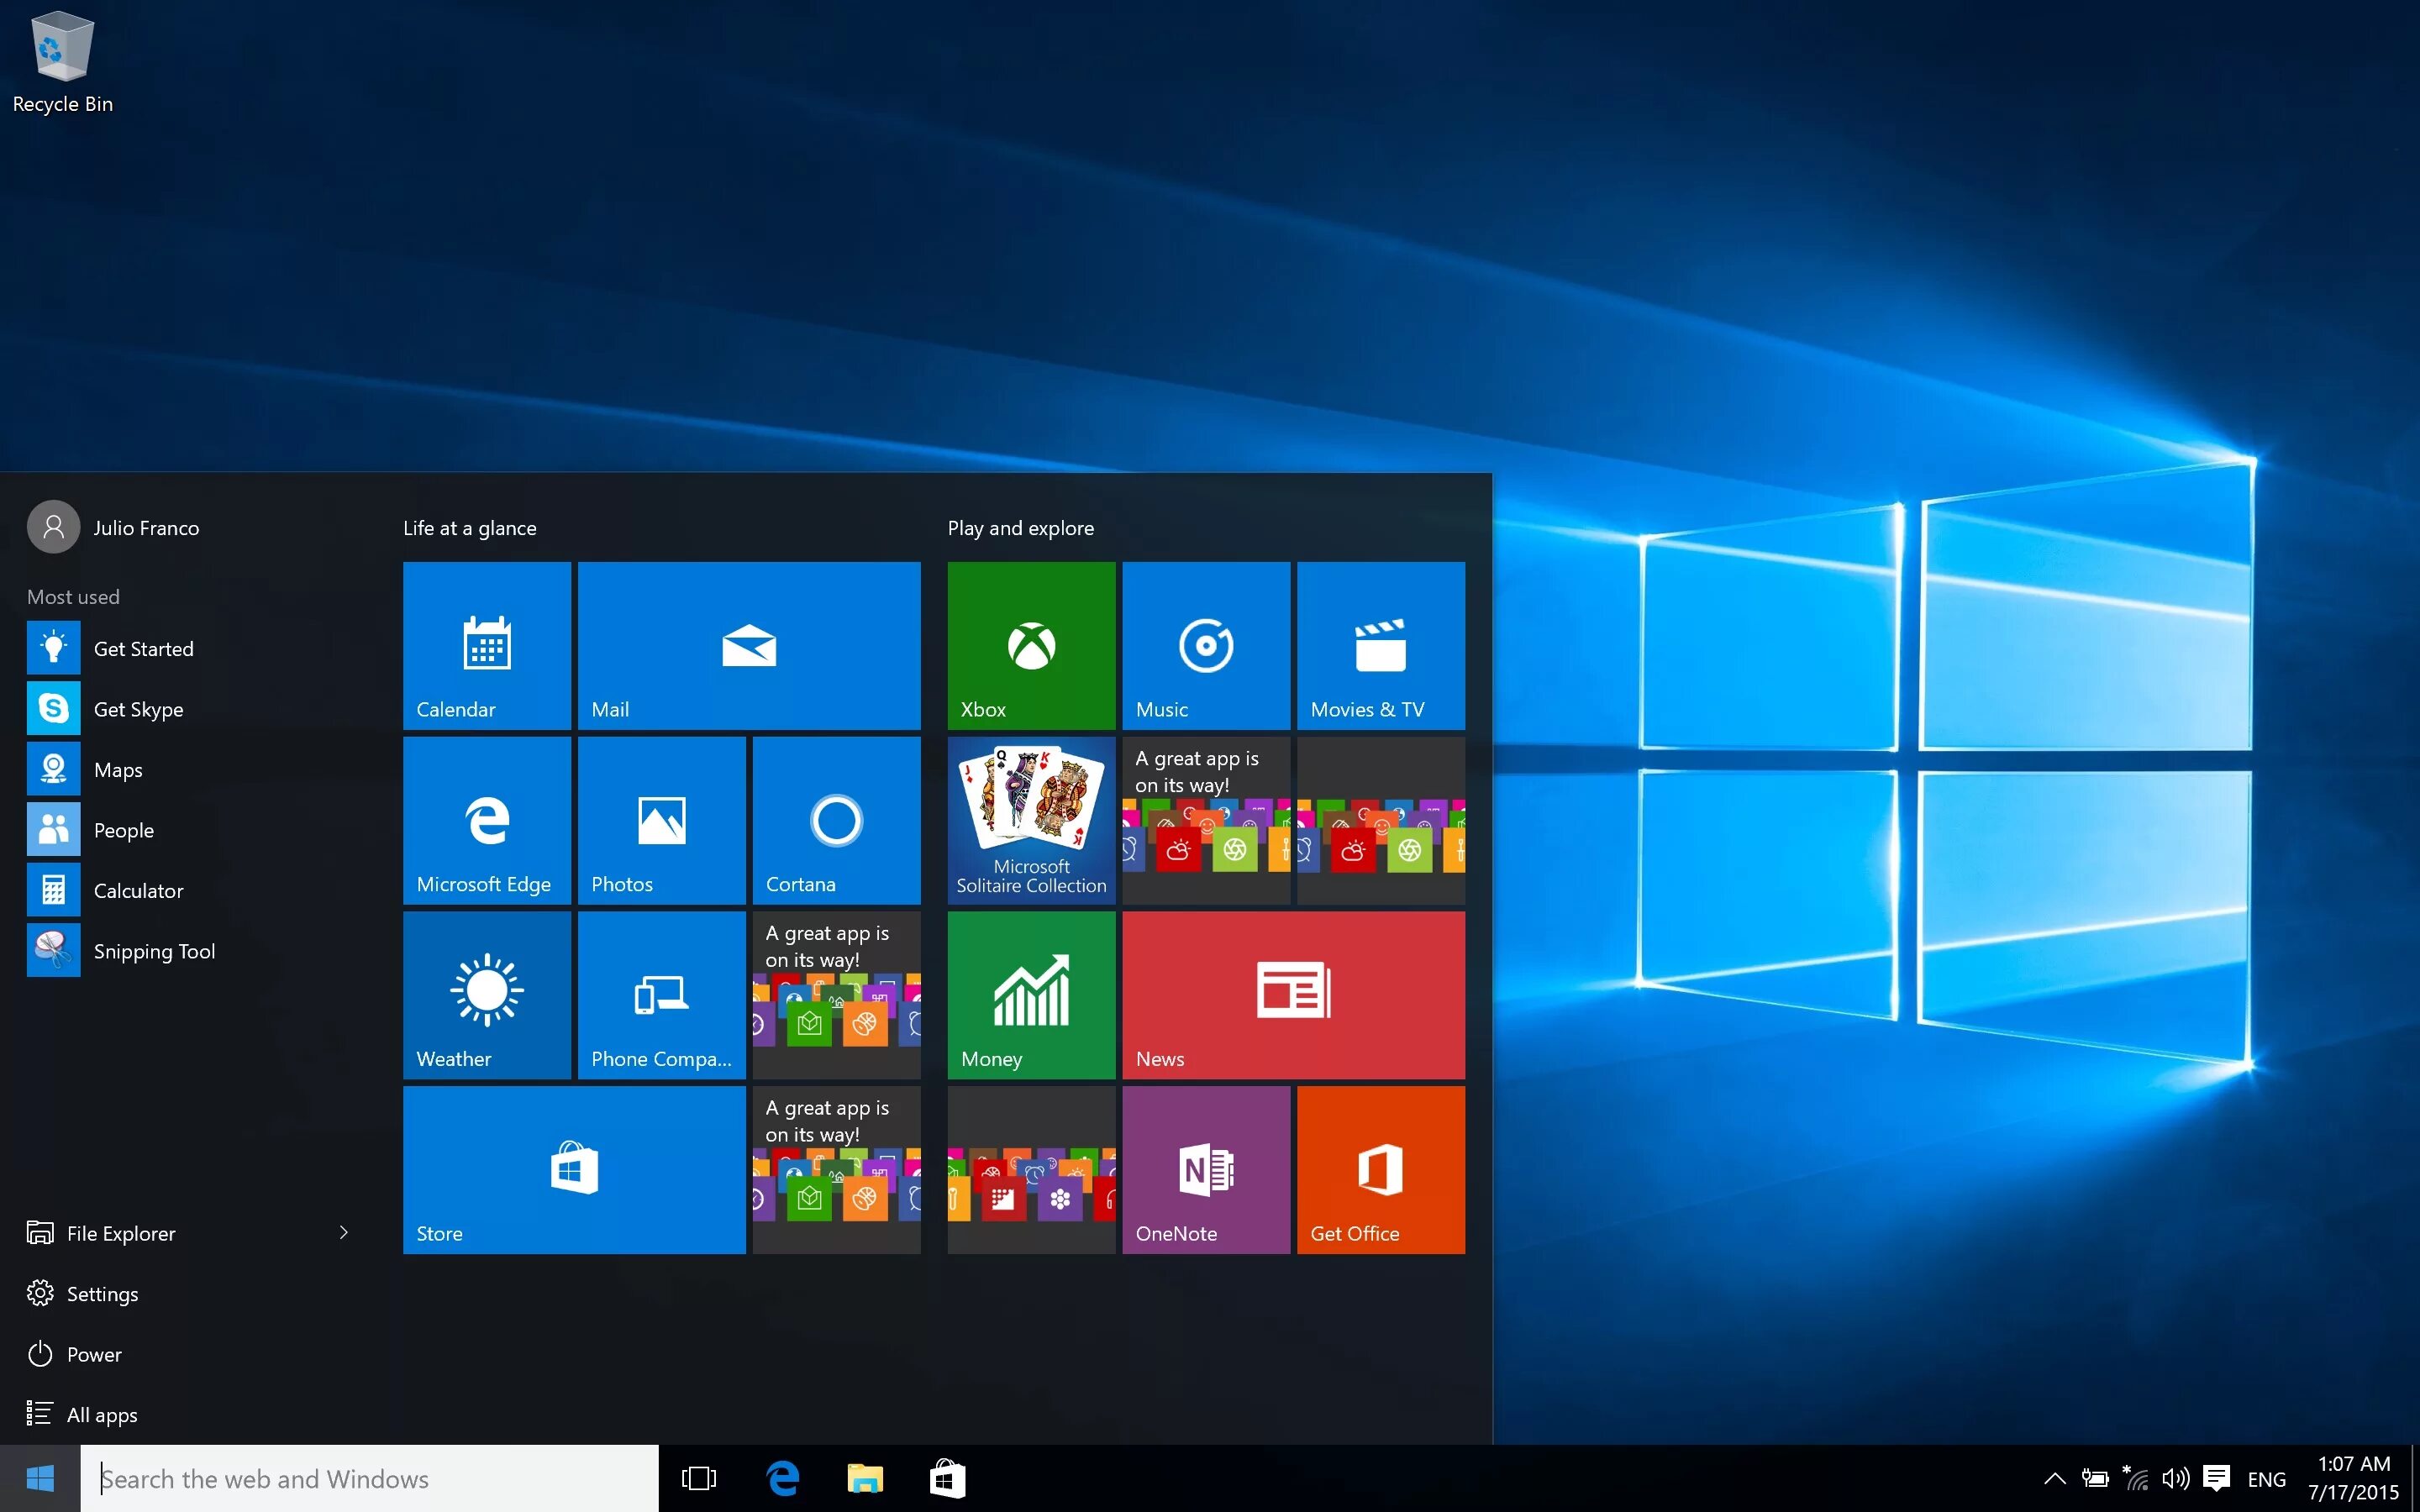This screenshot has width=2420, height=1512.
Task: Toggle the system tray notification area
Action: click(2053, 1478)
